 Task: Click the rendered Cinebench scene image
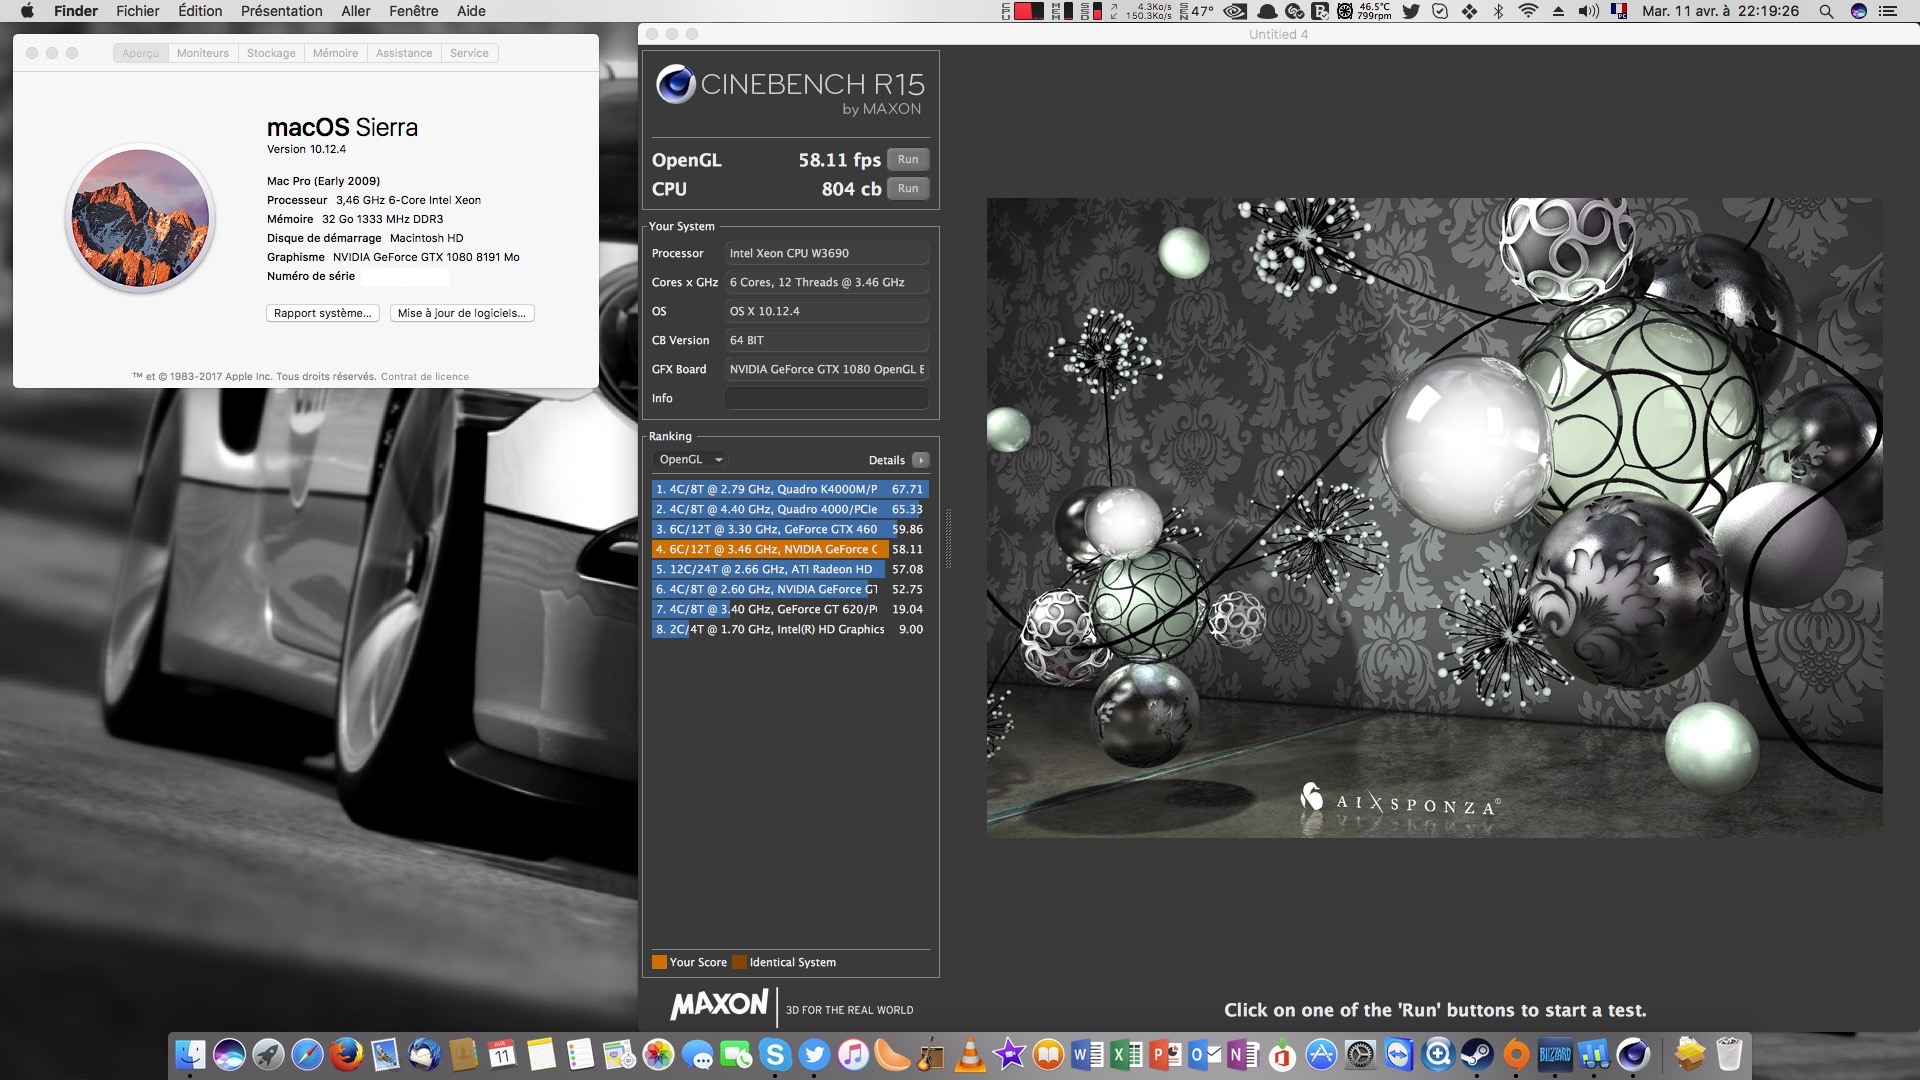point(1434,517)
